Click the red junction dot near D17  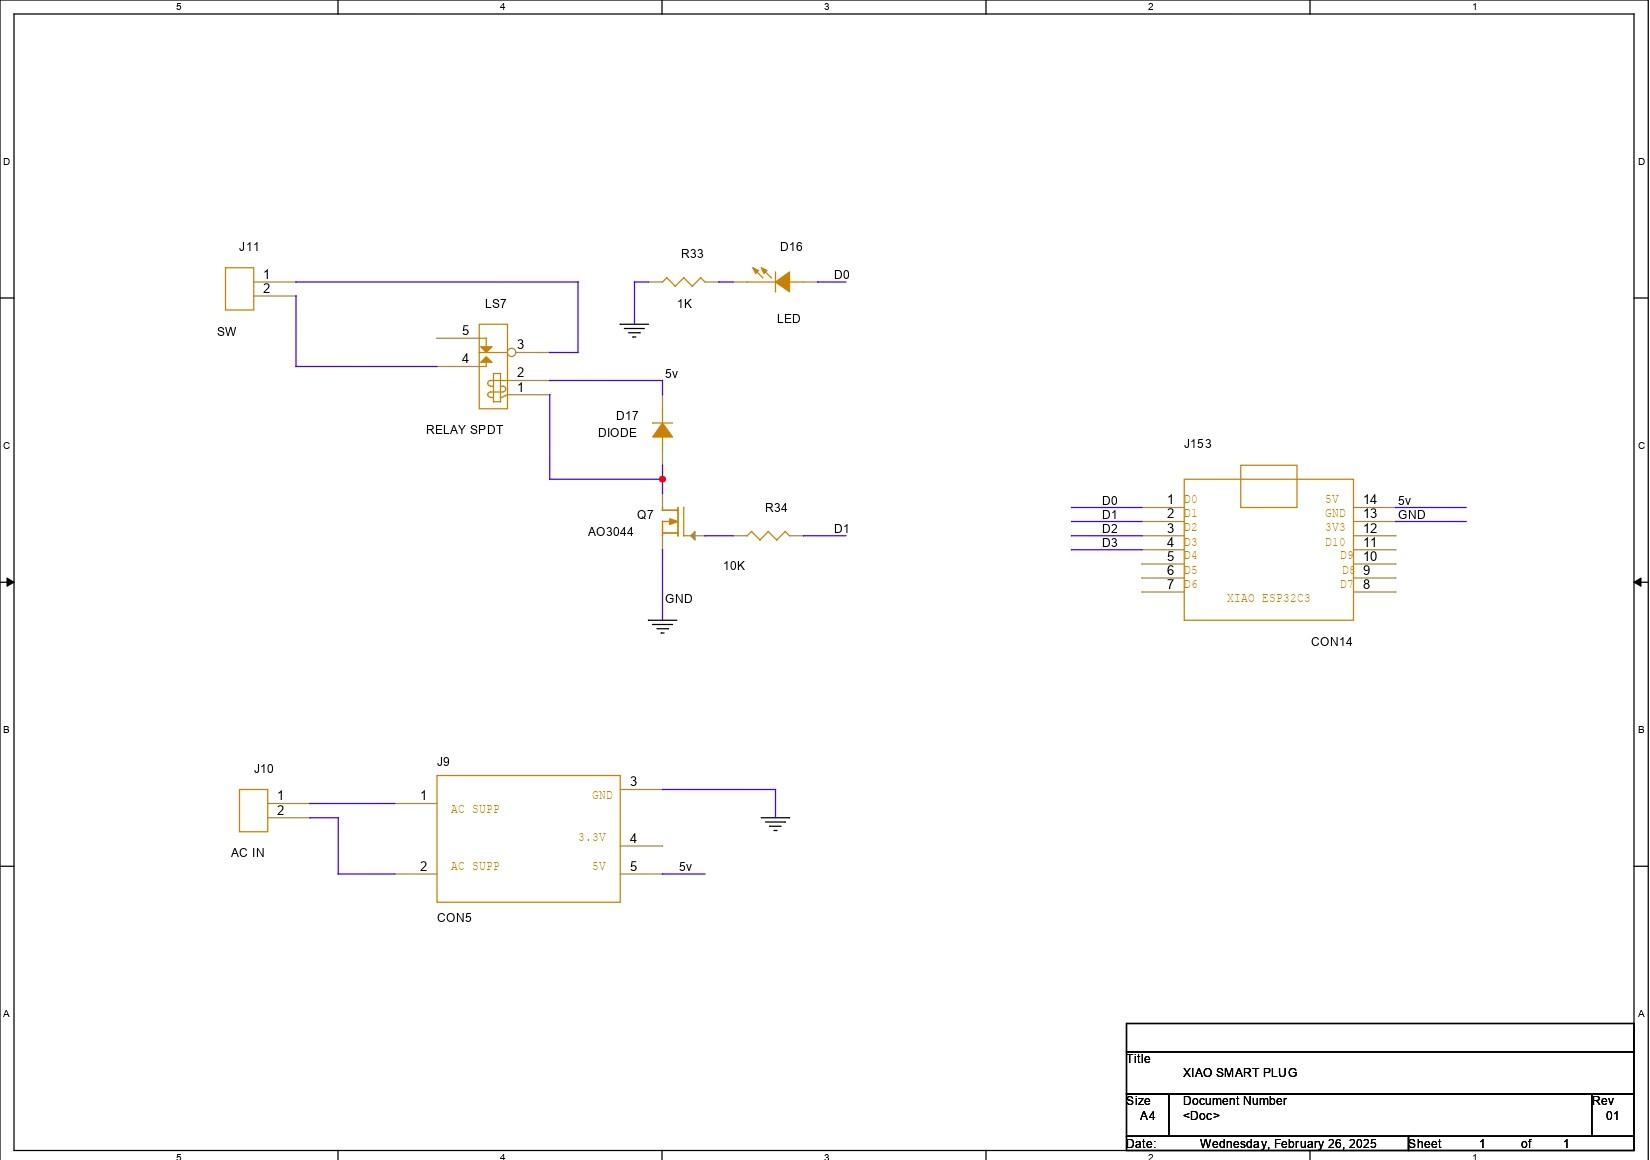[662, 479]
